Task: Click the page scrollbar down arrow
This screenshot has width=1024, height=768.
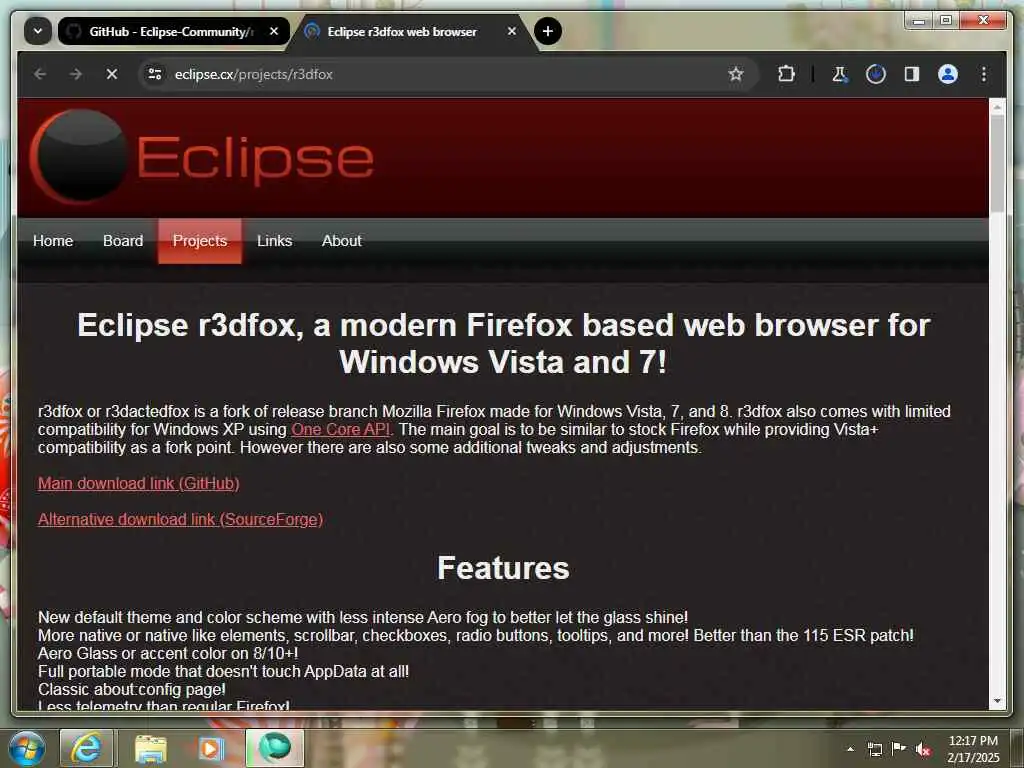Action: pyautogui.click(x=997, y=701)
